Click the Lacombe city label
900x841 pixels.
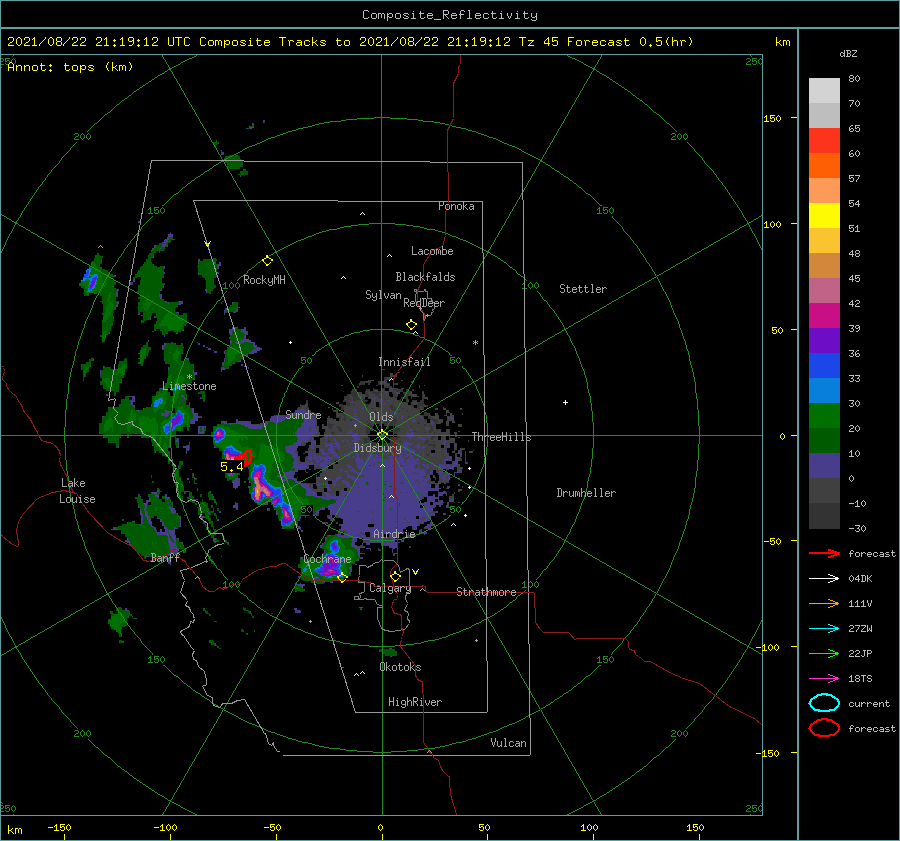pos(432,251)
